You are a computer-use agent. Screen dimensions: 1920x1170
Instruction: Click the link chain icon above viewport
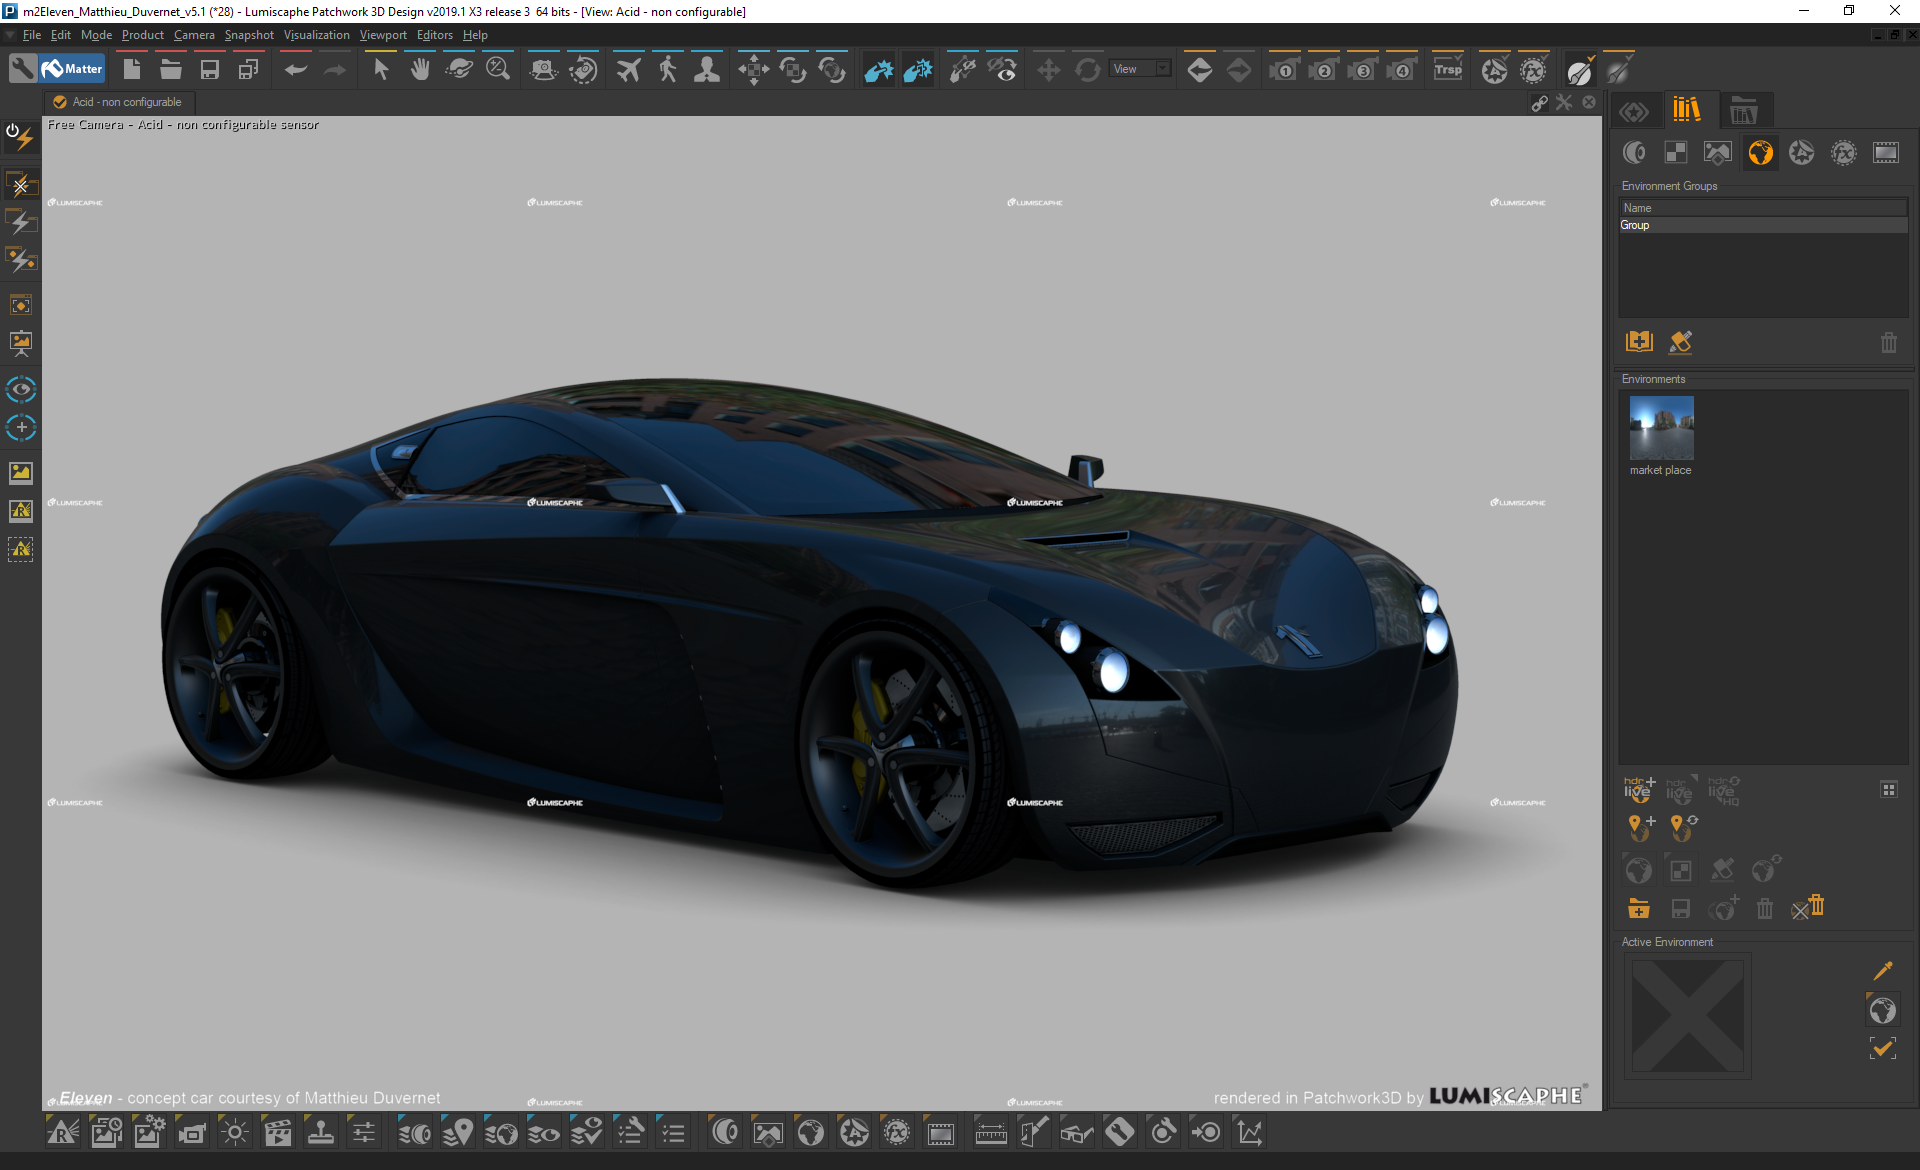pos(1540,103)
